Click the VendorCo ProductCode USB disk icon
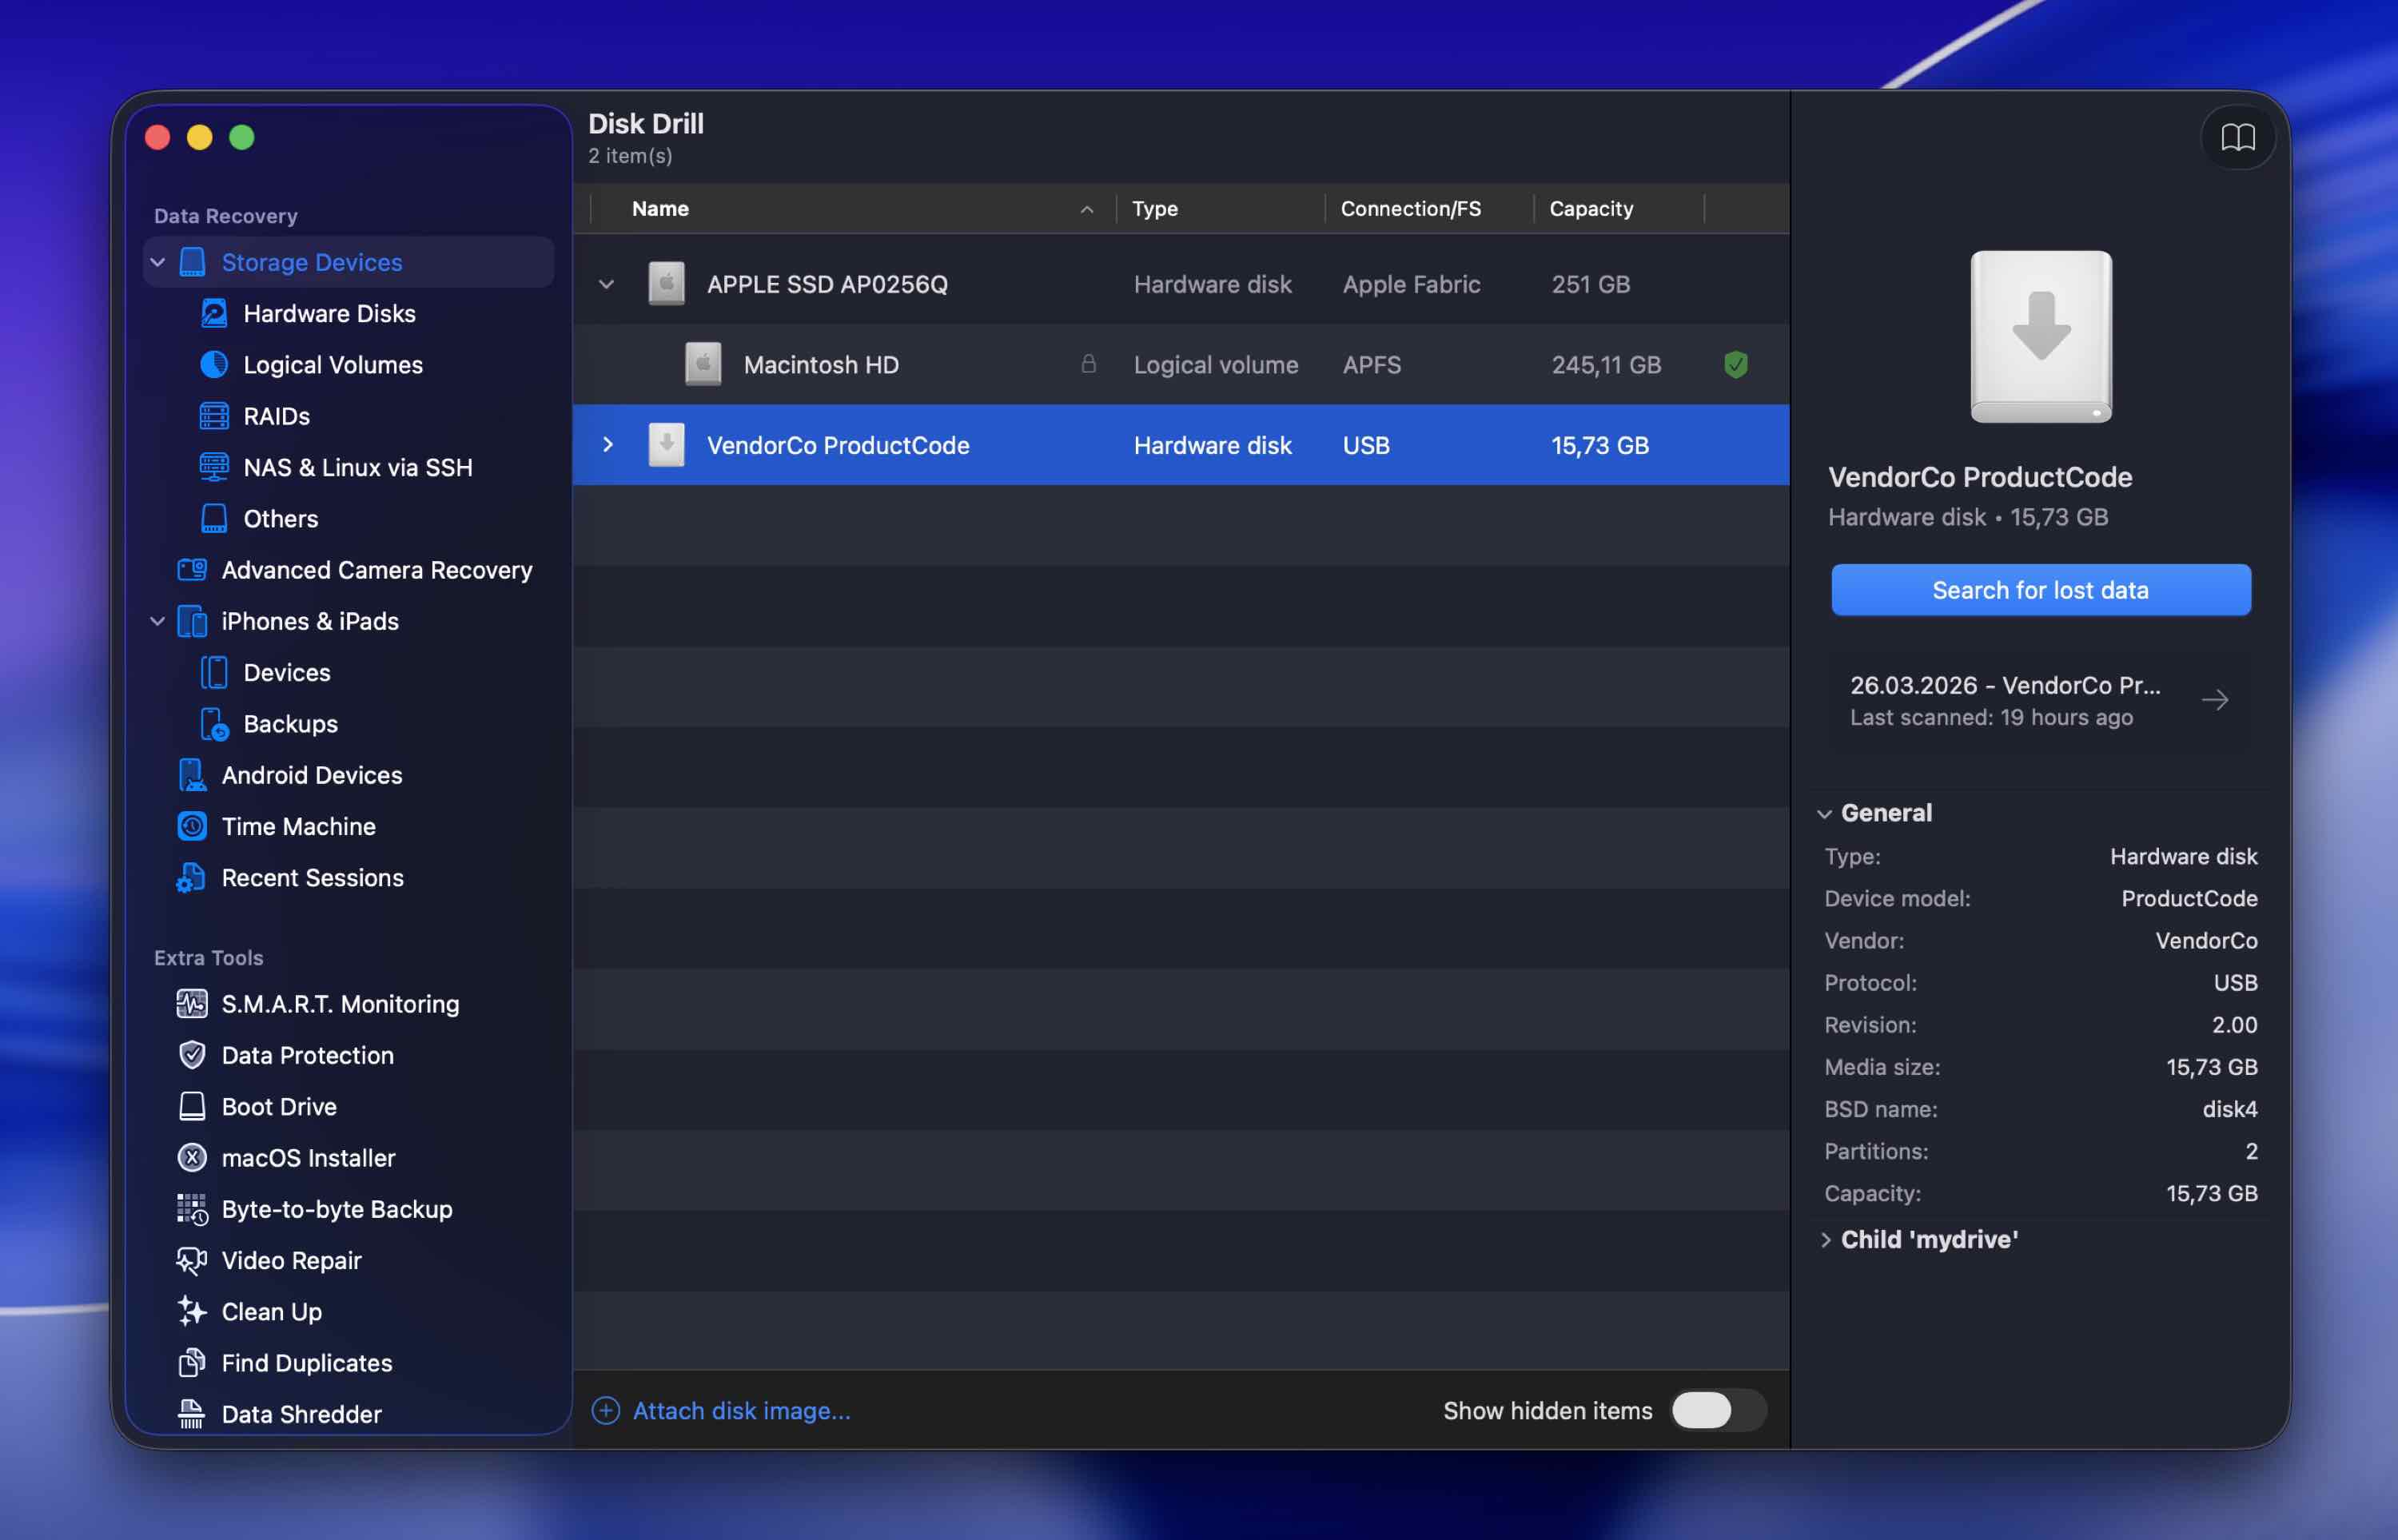This screenshot has height=1540, width=2398. tap(666, 445)
